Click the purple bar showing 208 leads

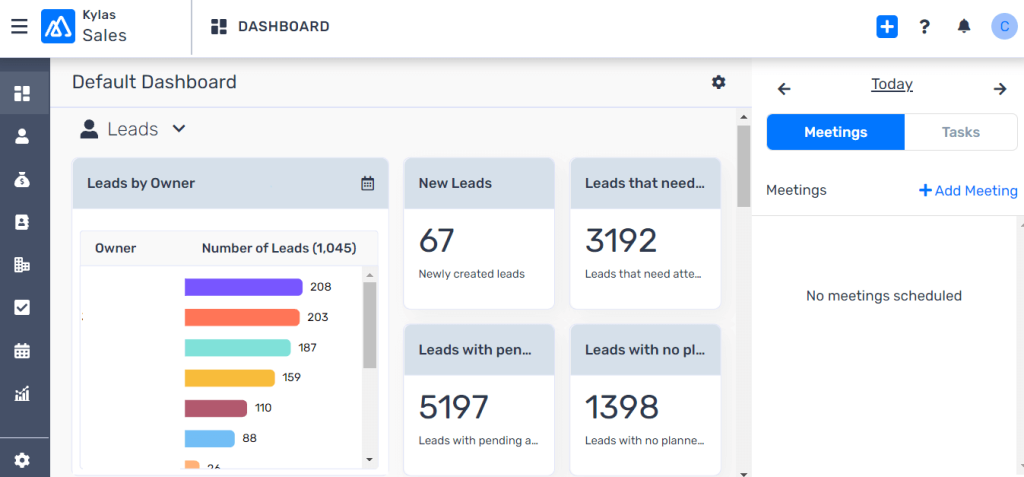click(243, 287)
